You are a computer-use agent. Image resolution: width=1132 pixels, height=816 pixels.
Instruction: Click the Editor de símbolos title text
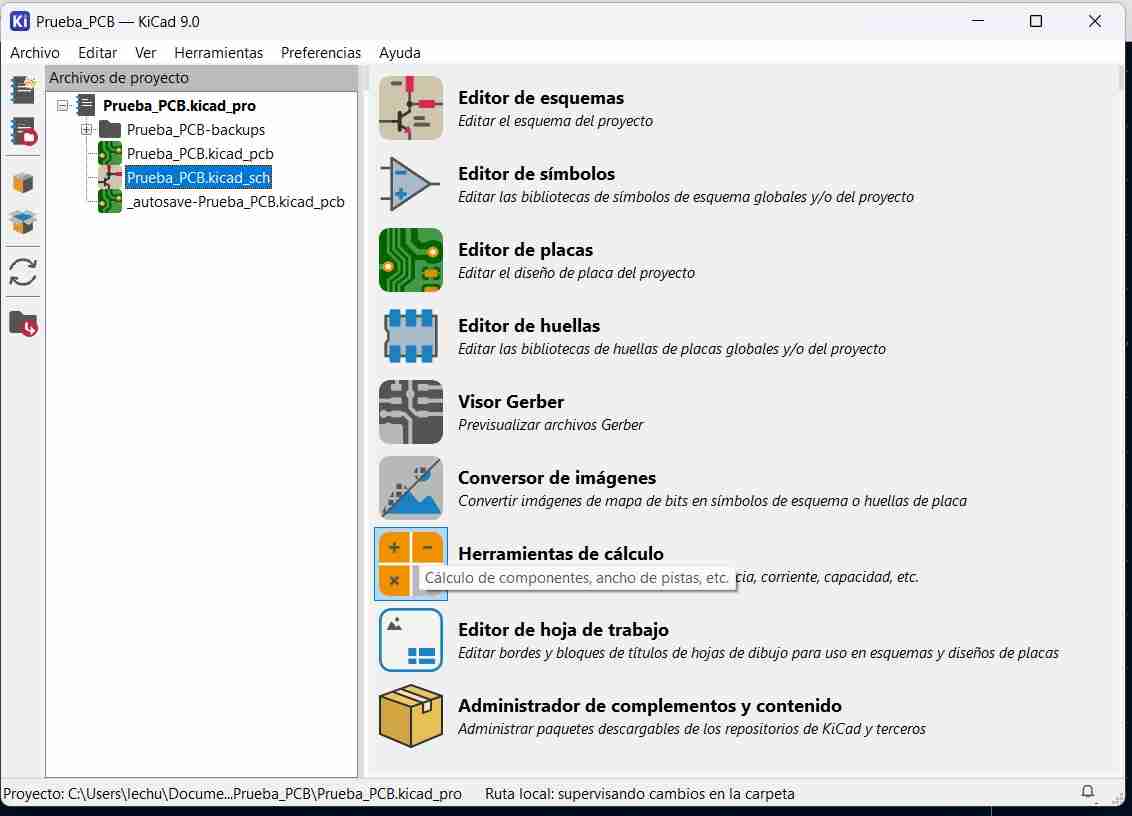coord(536,173)
